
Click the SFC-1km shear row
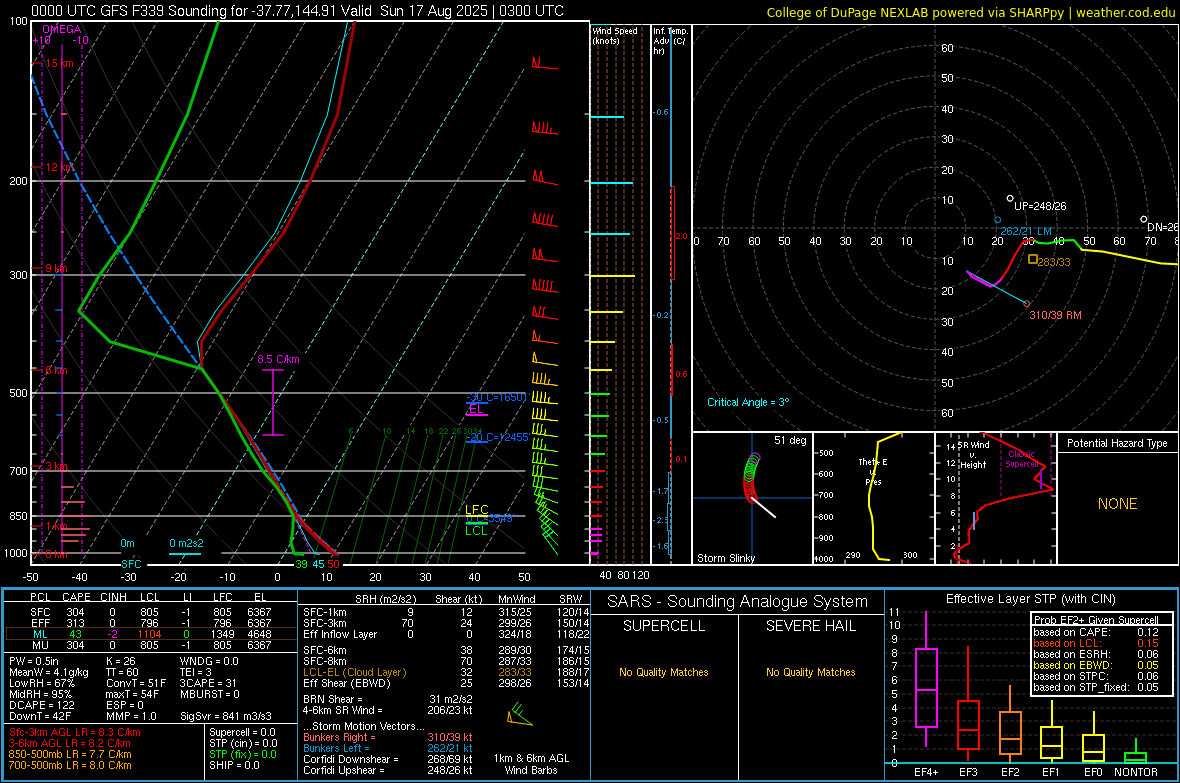[444, 612]
